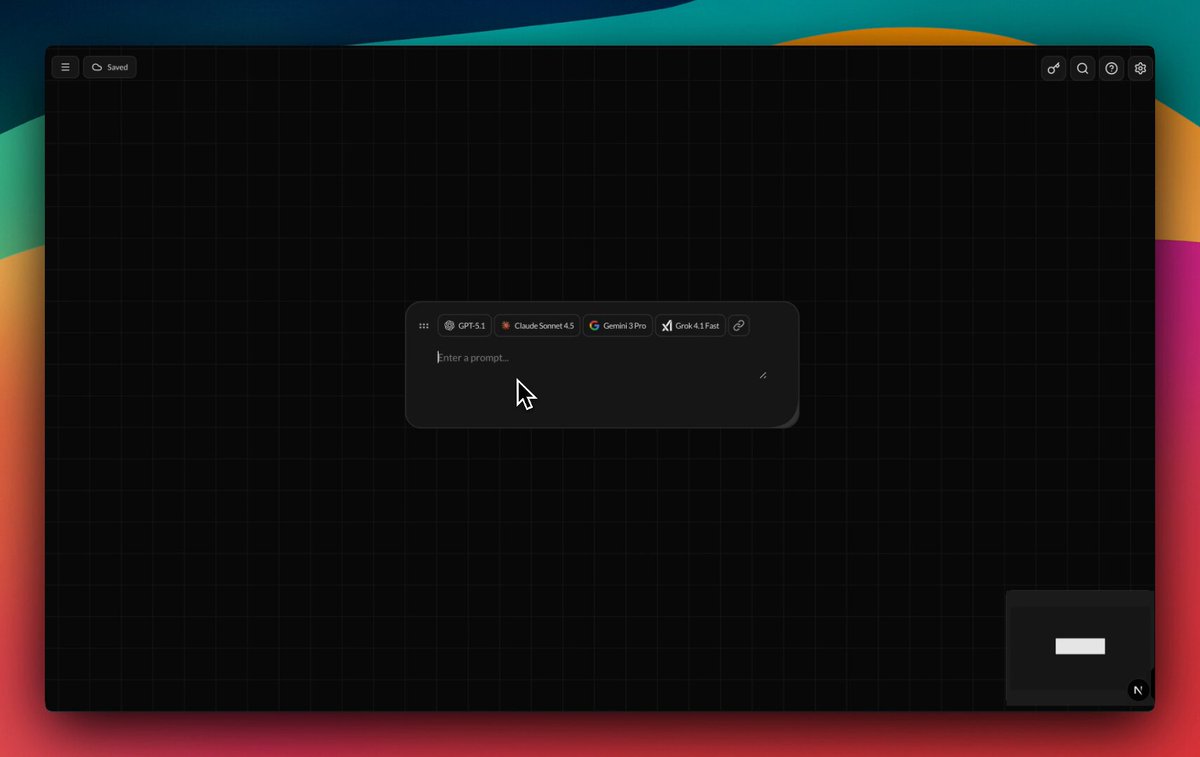The width and height of the screenshot is (1200, 757).
Task: Open the help question mark icon
Action: click(x=1111, y=68)
